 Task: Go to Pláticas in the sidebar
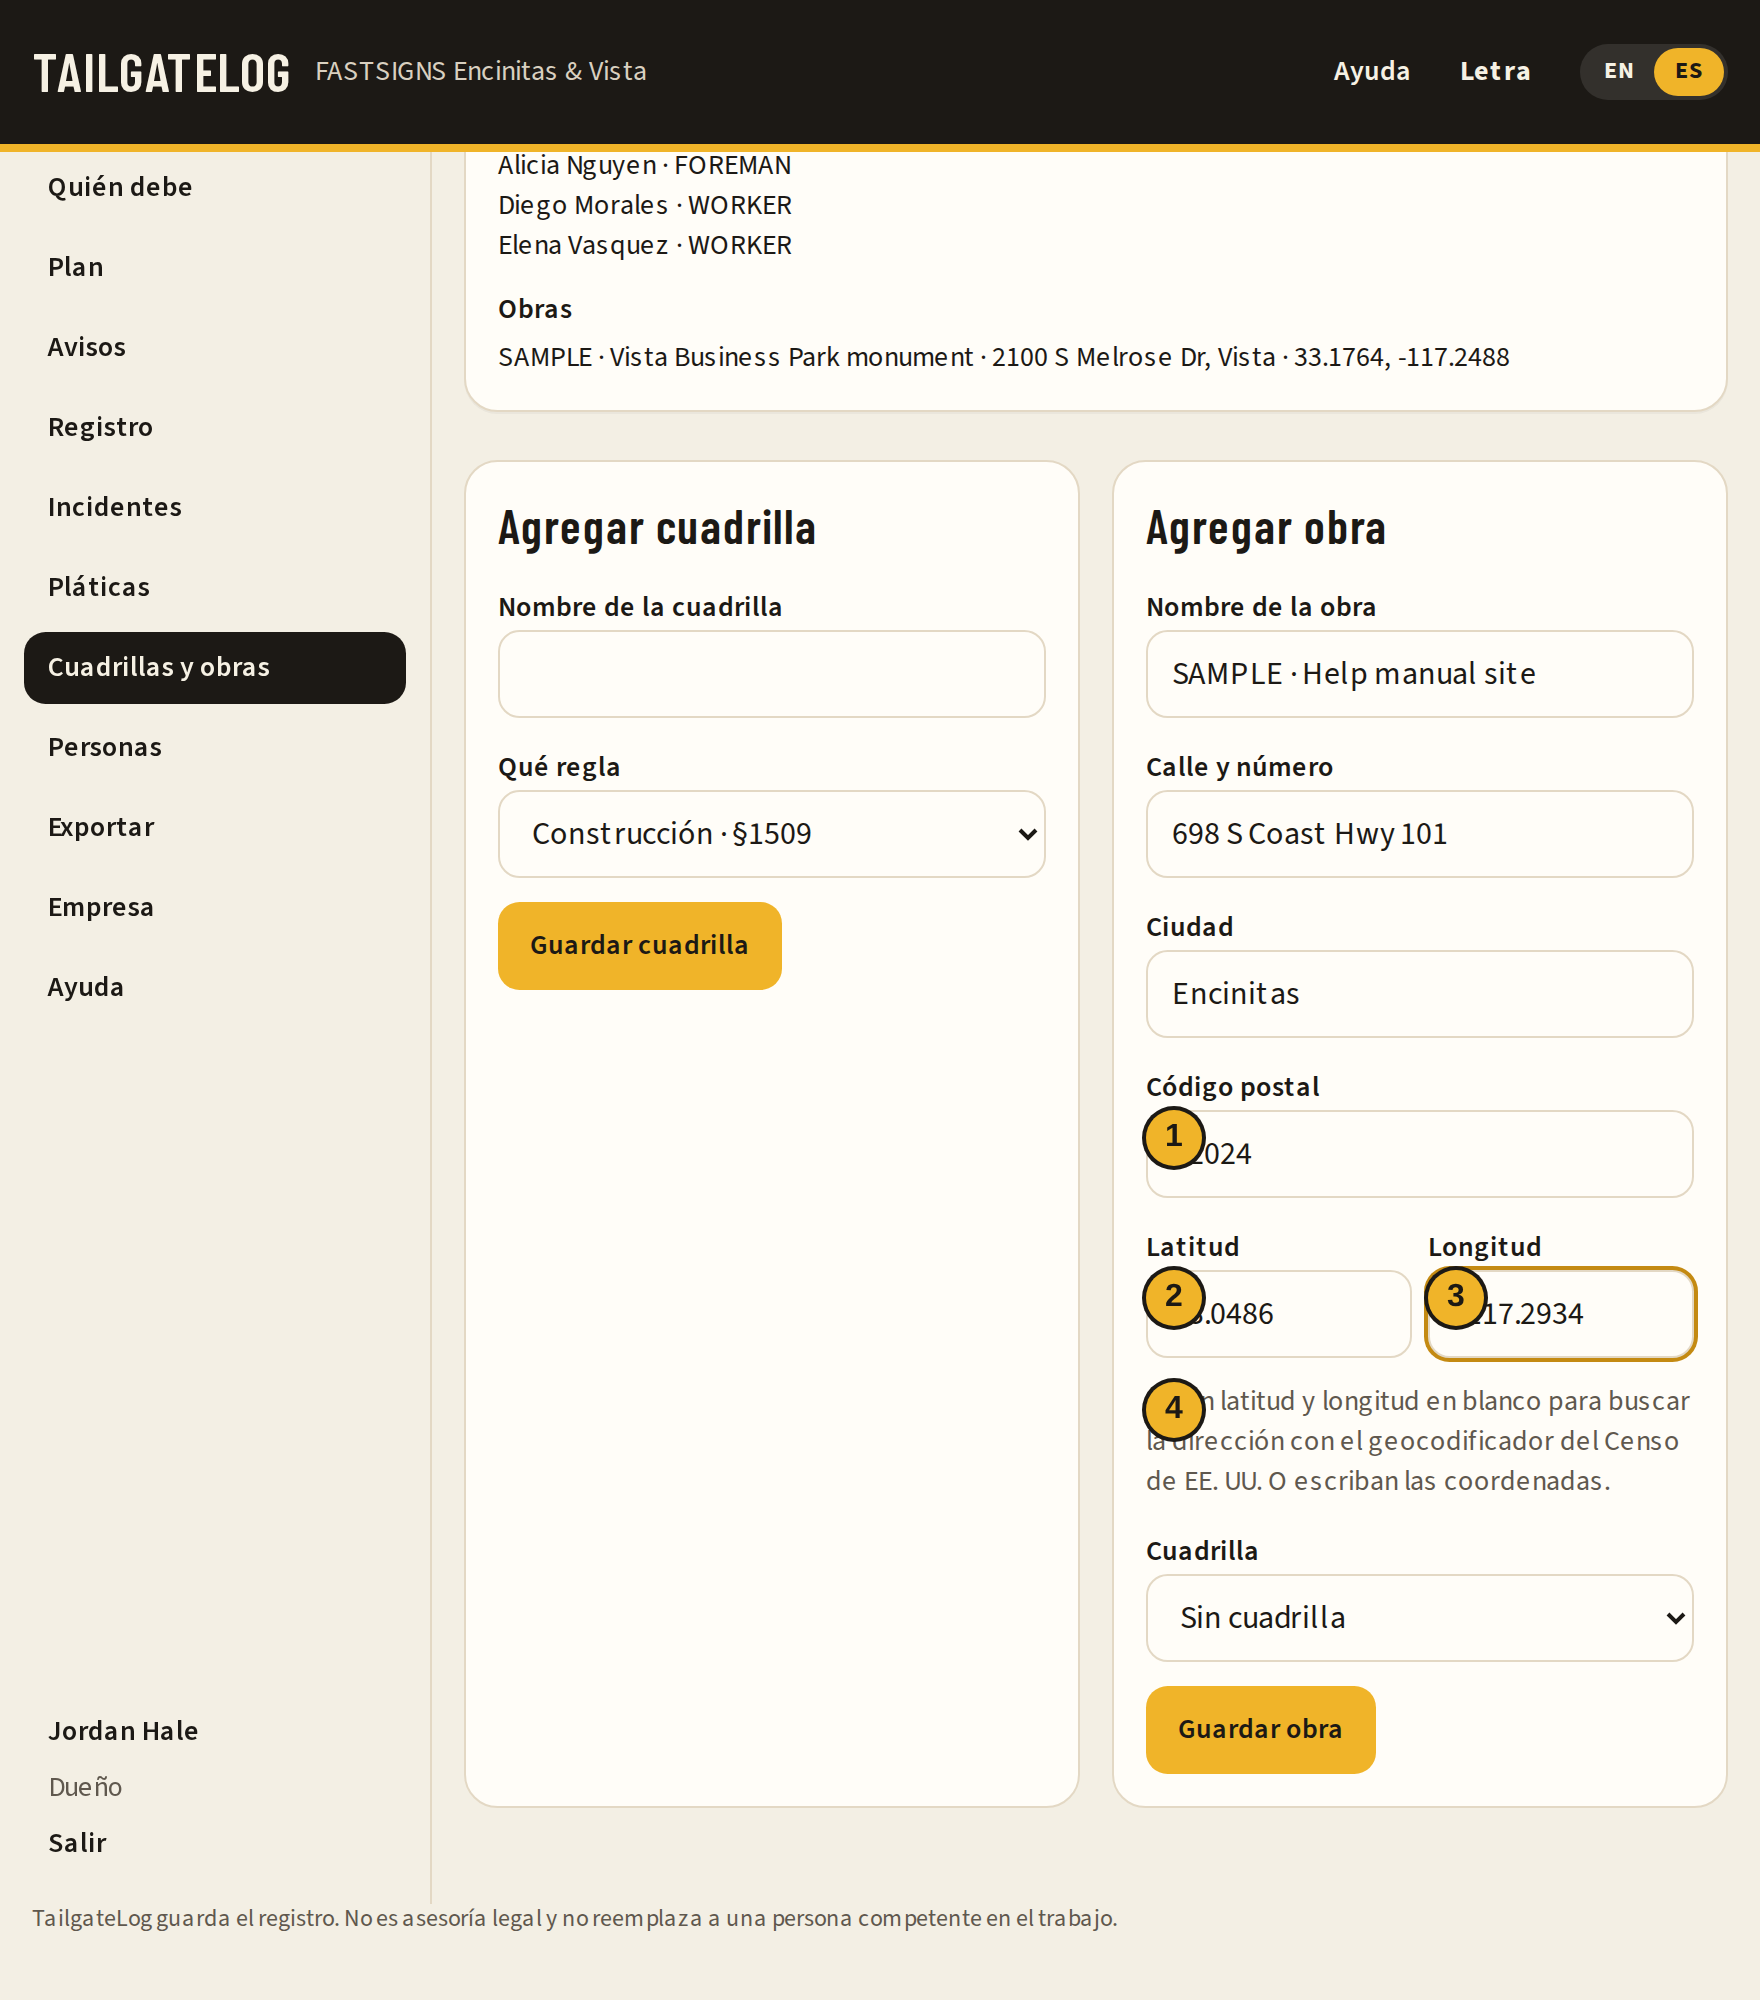[x=215, y=587]
